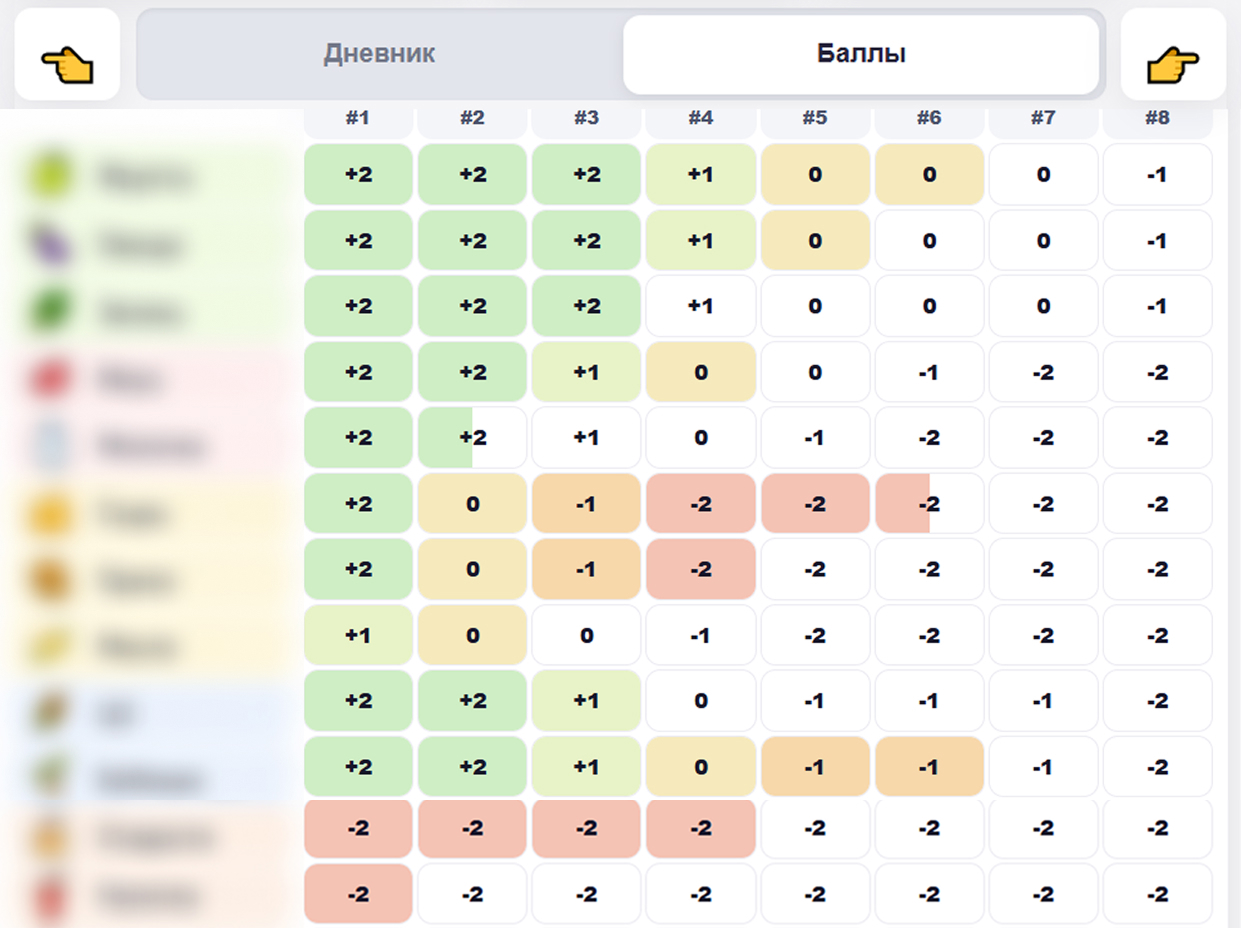Click the first row's -1 cell under #8
This screenshot has height=928, width=1241.
(x=1157, y=175)
